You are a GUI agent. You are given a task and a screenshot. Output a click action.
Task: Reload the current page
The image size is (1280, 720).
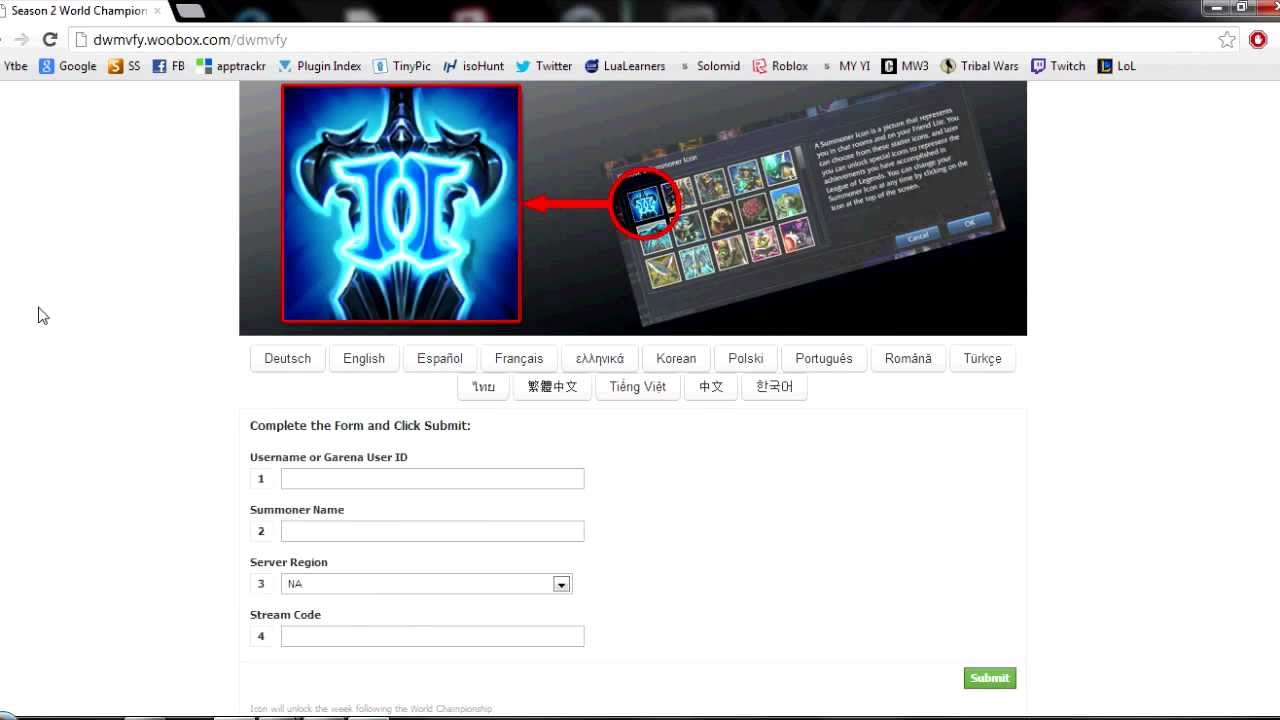[x=49, y=39]
